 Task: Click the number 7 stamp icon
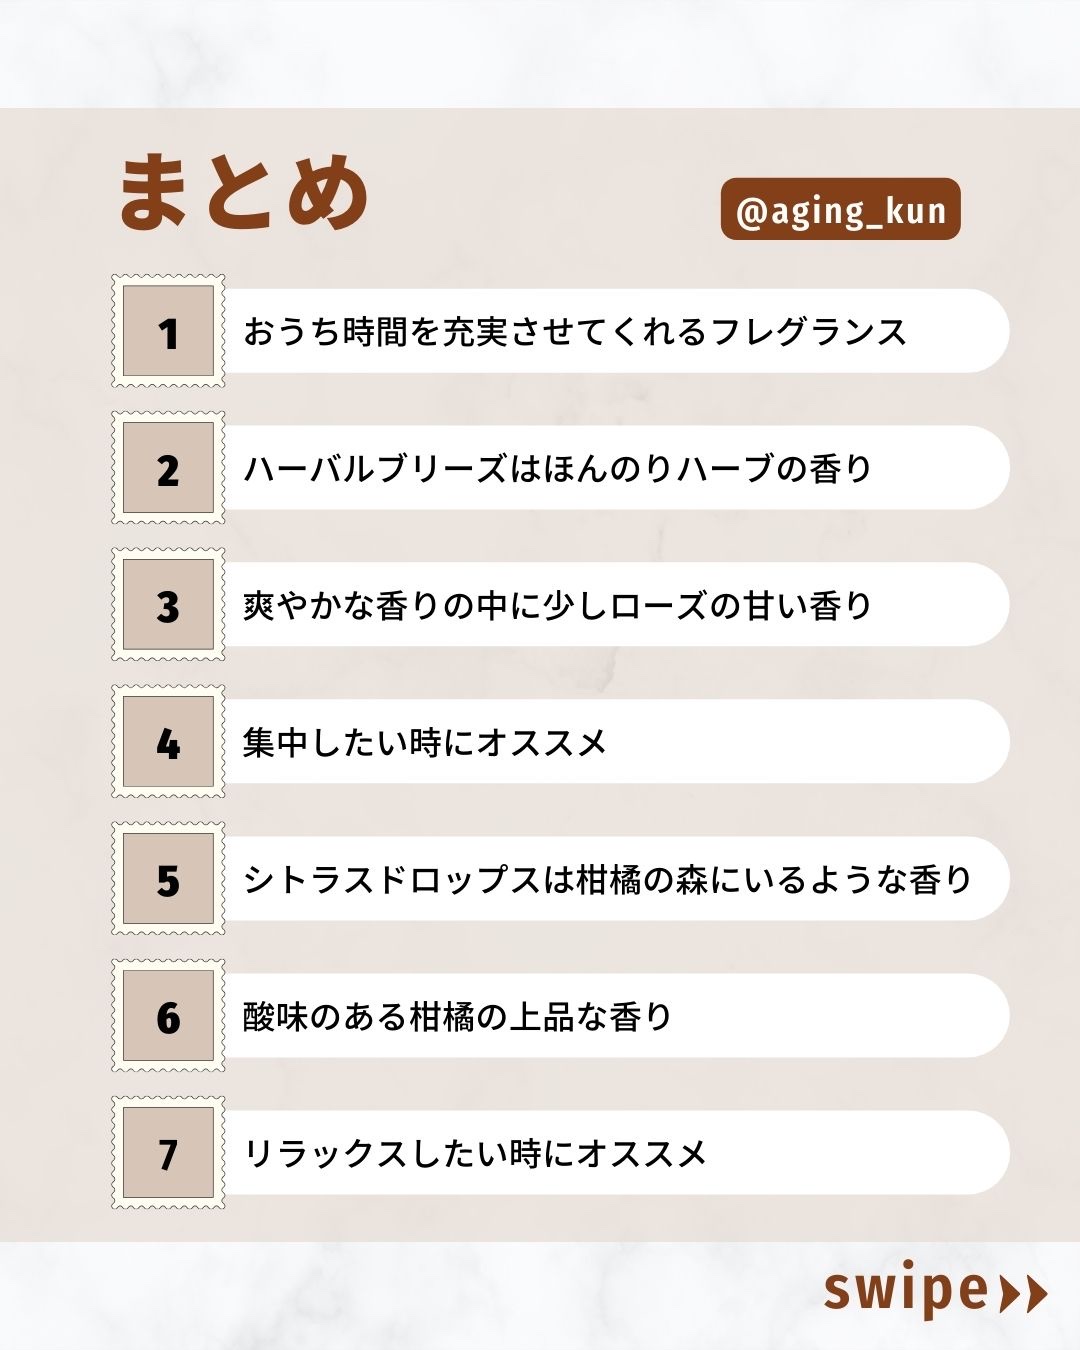point(168,1153)
